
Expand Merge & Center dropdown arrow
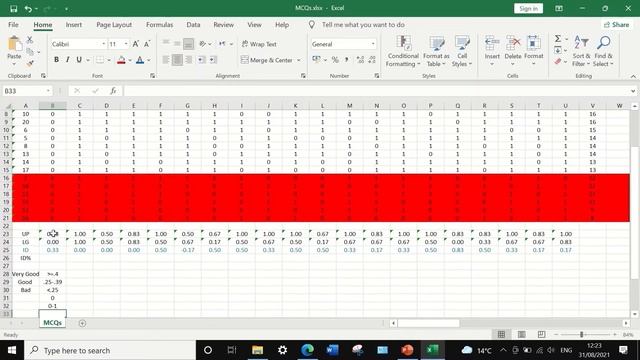click(299, 60)
